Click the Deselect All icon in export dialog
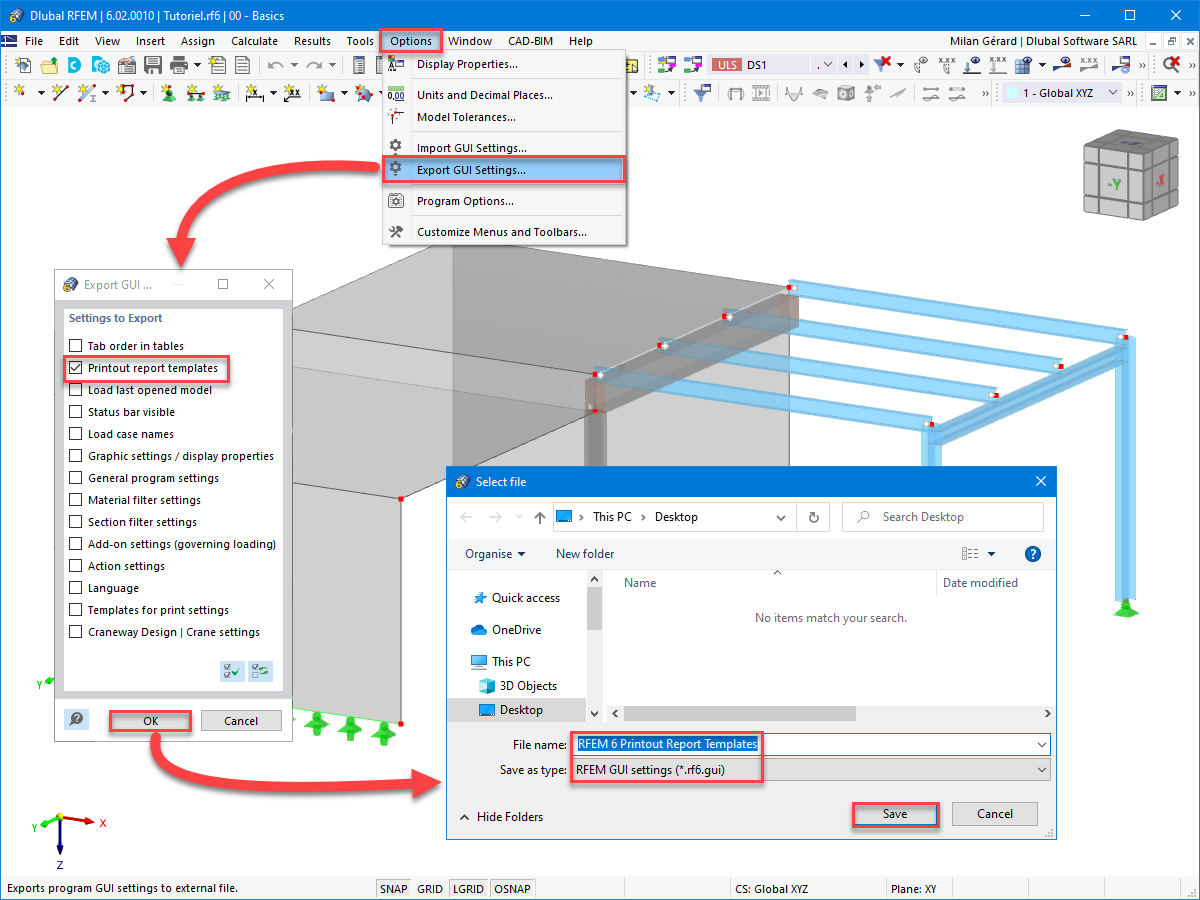This screenshot has height=900, width=1200. click(260, 671)
